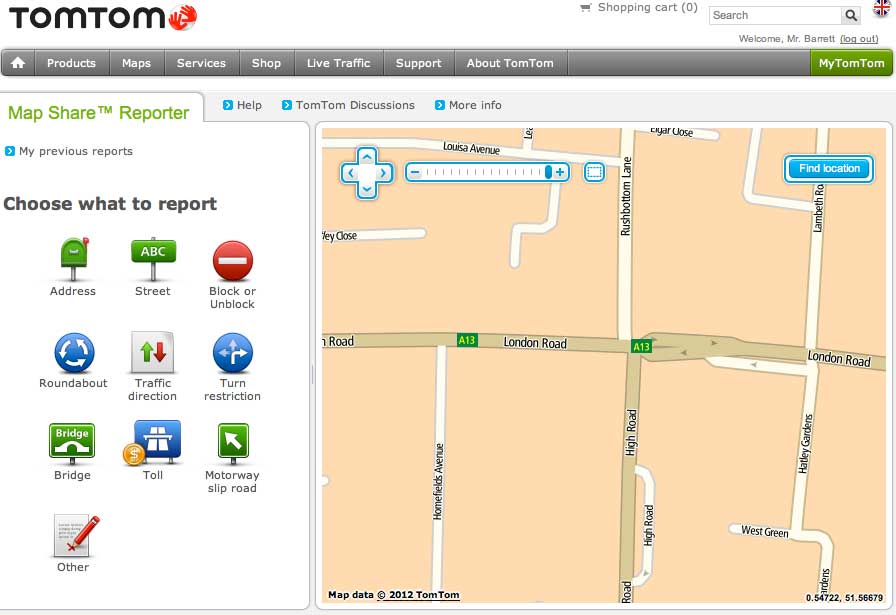This screenshot has width=896, height=615.
Task: Go to the Home icon in navbar
Action: [x=18, y=63]
